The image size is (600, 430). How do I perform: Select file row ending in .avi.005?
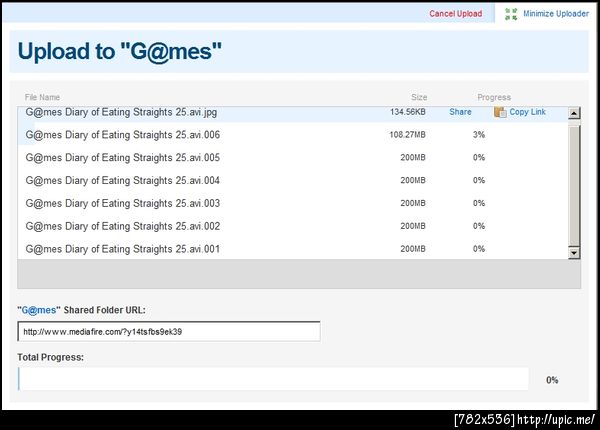coord(293,158)
